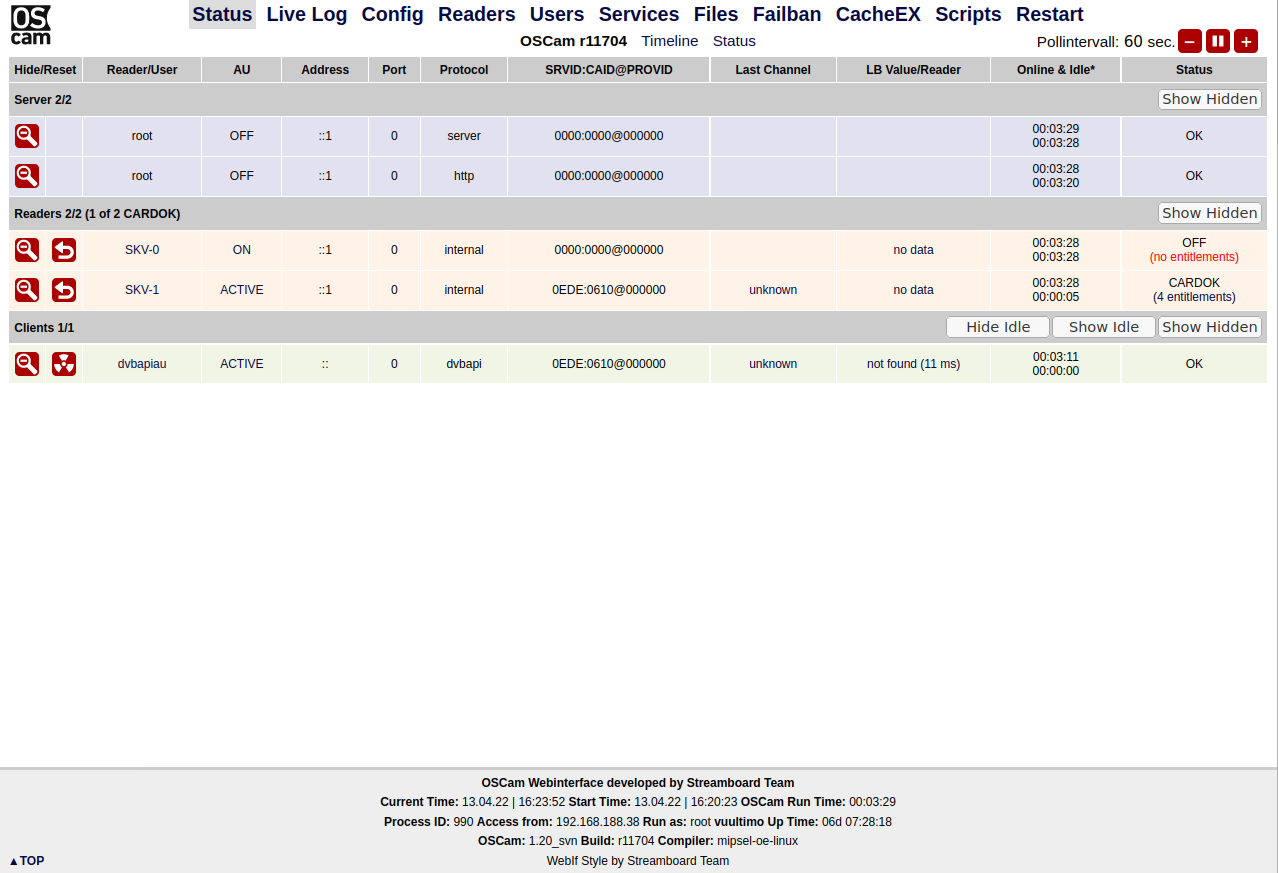Reset the dvbapiau client with radiation icon

[64, 364]
